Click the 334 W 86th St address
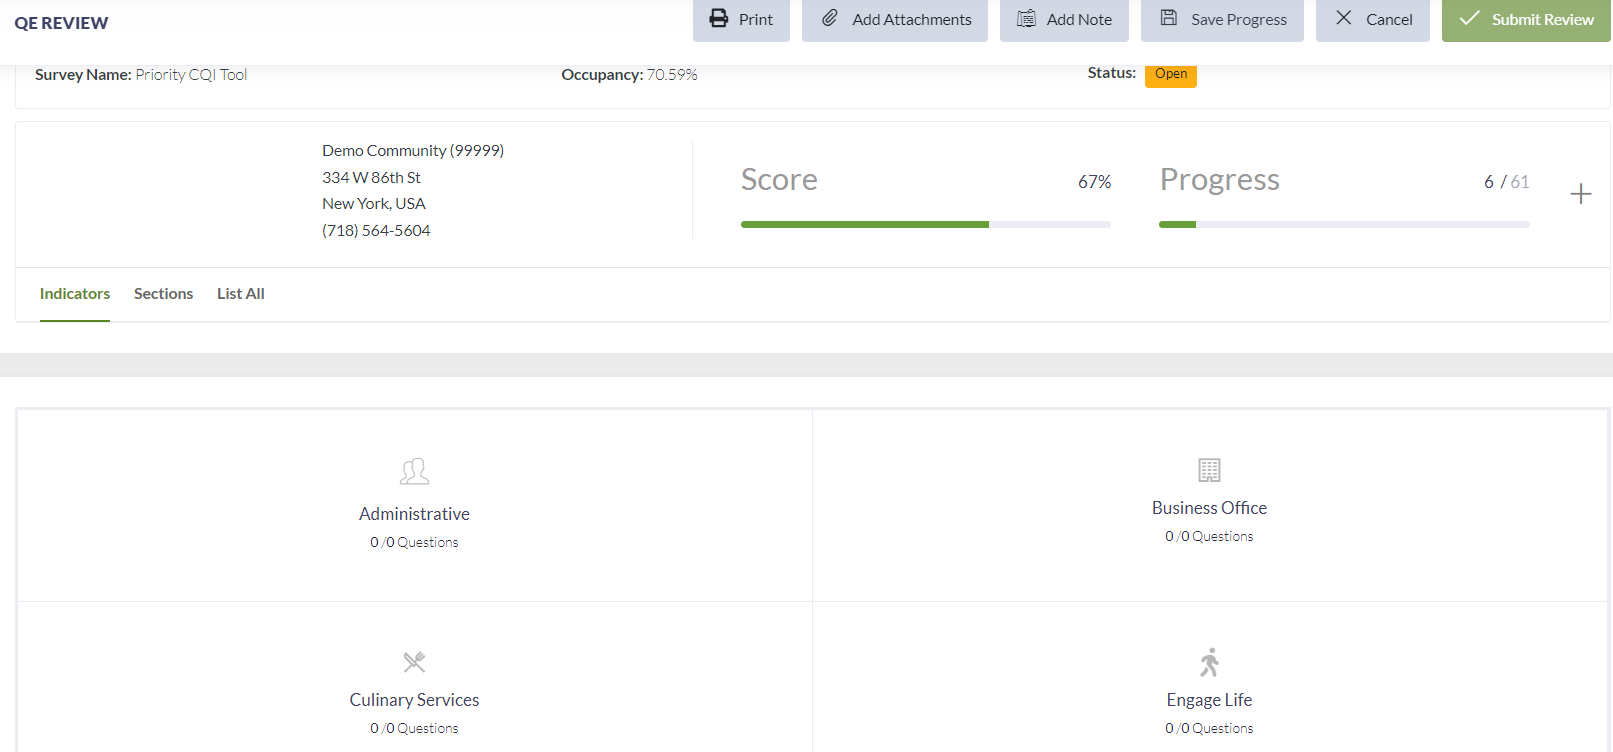 pyautogui.click(x=371, y=178)
